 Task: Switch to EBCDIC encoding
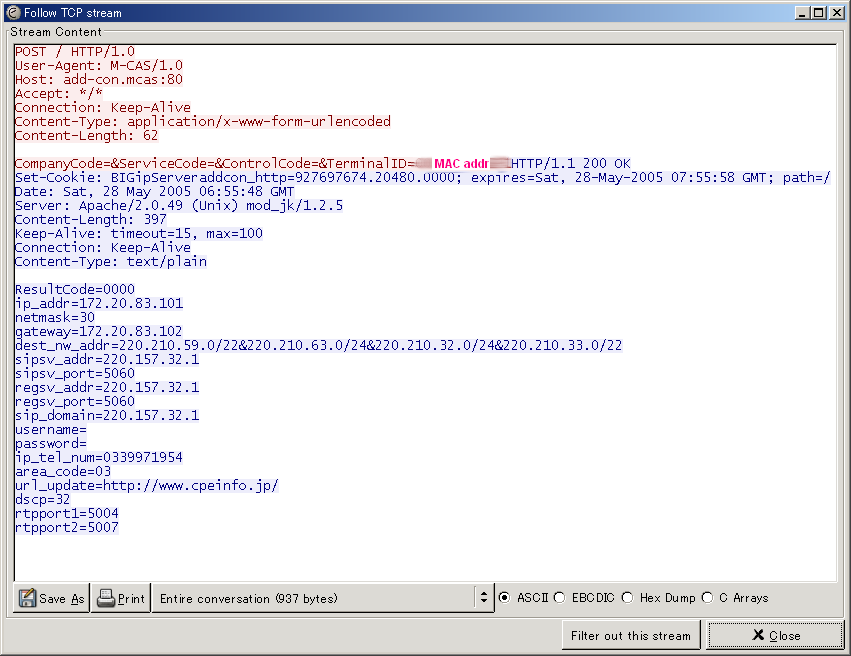click(x=559, y=598)
